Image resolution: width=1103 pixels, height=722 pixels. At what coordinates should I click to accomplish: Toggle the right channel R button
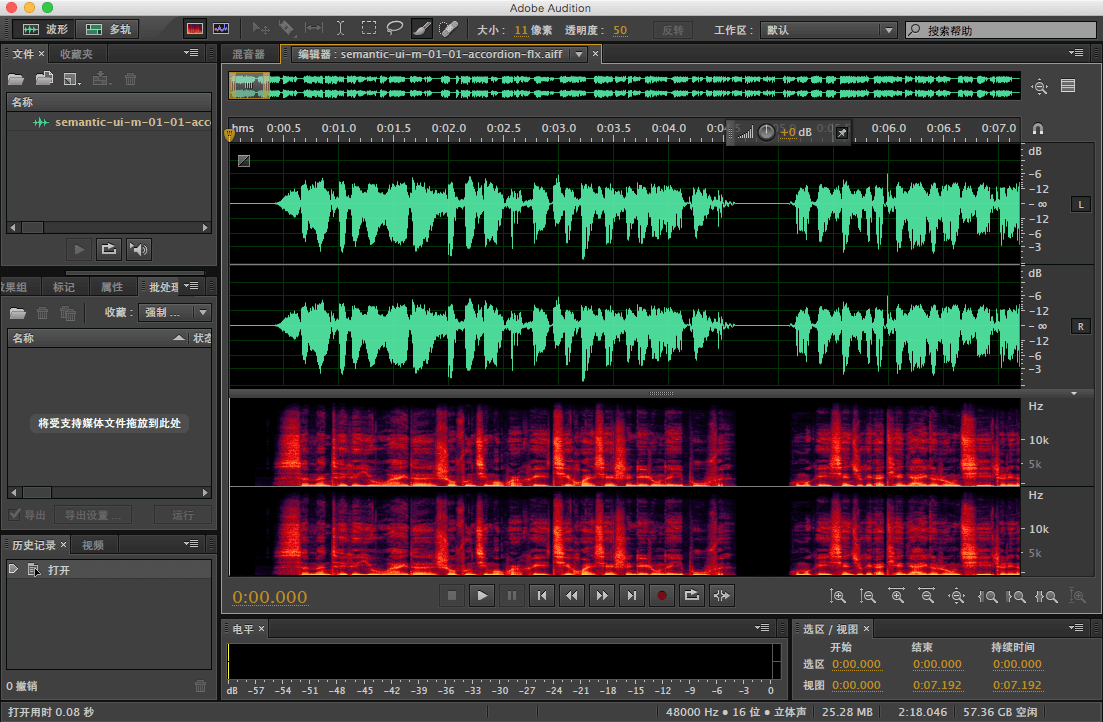point(1081,327)
